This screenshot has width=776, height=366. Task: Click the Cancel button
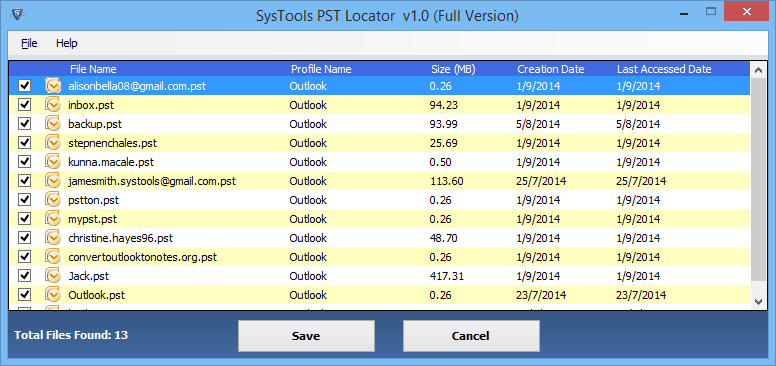(x=471, y=336)
